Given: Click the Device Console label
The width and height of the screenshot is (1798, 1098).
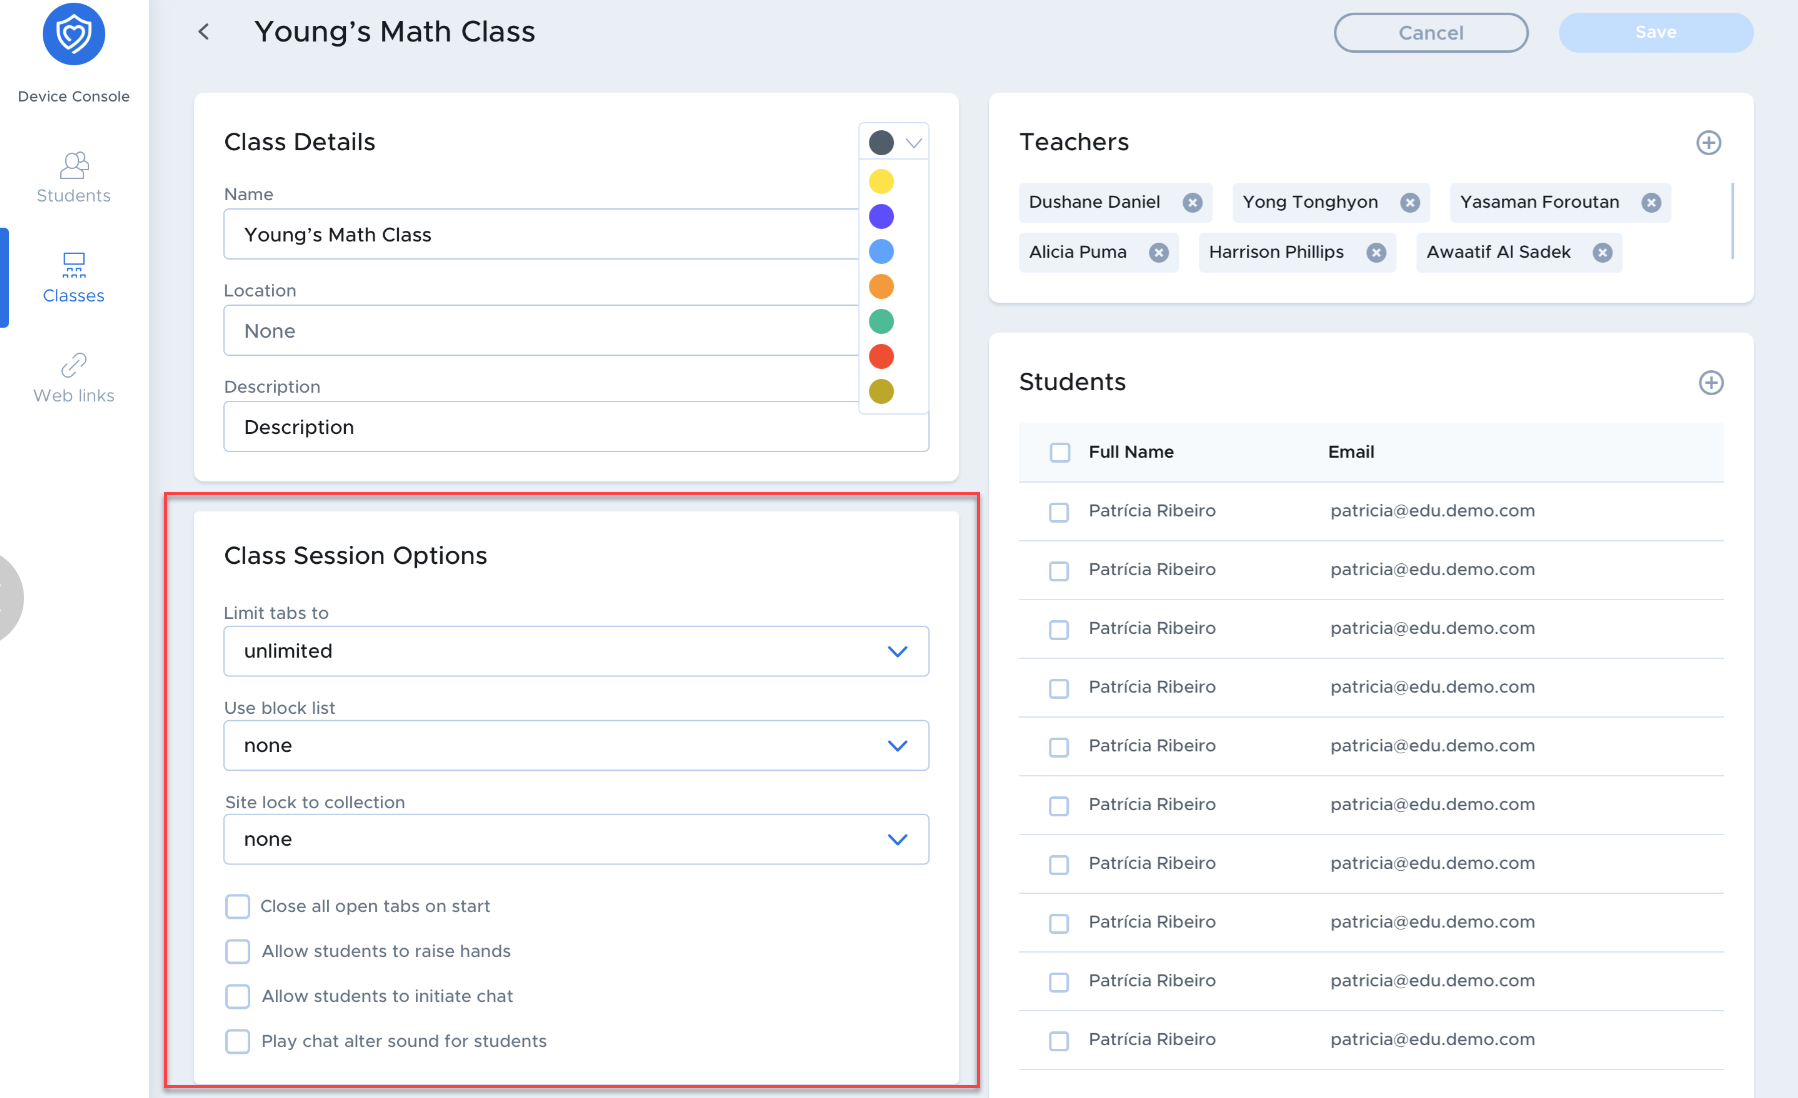Looking at the screenshot, I should tap(74, 96).
